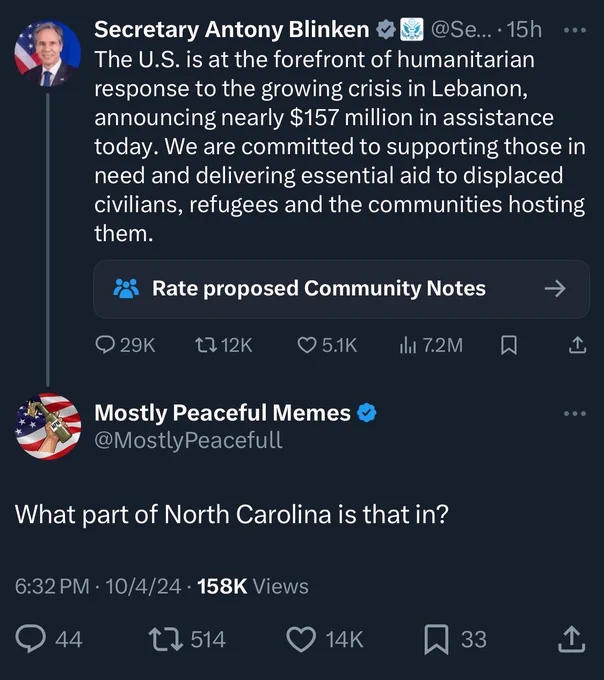Image resolution: width=604 pixels, height=680 pixels.
Task: Share Blinken's post via share icon
Action: [x=577, y=345]
